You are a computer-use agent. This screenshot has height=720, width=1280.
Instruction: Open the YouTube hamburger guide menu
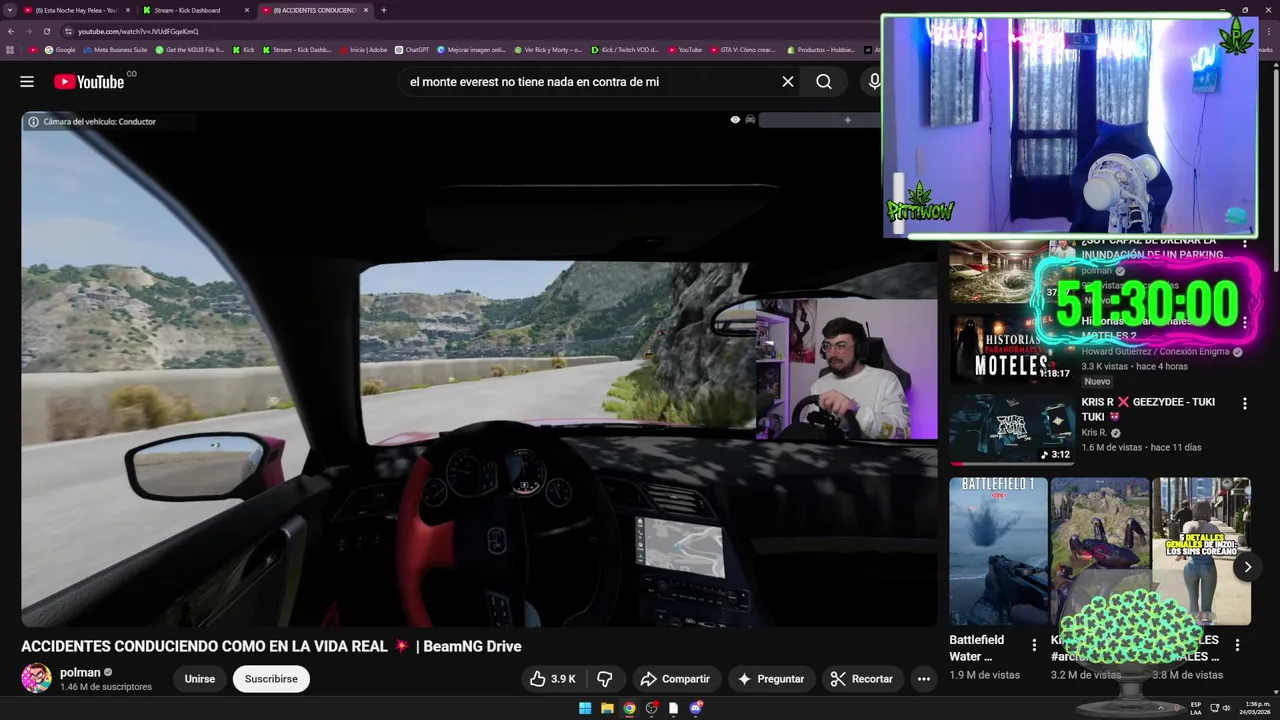coord(27,82)
